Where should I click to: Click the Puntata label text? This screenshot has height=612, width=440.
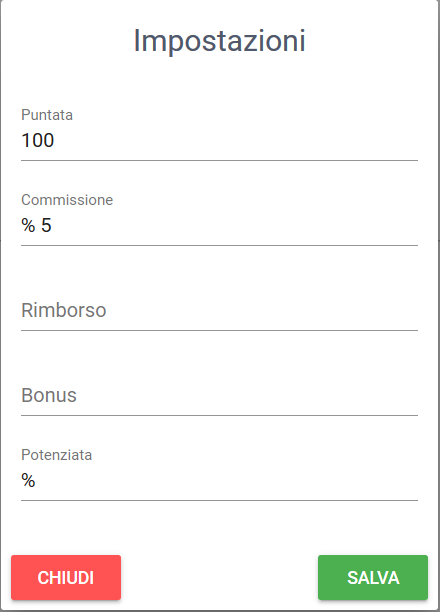point(47,115)
